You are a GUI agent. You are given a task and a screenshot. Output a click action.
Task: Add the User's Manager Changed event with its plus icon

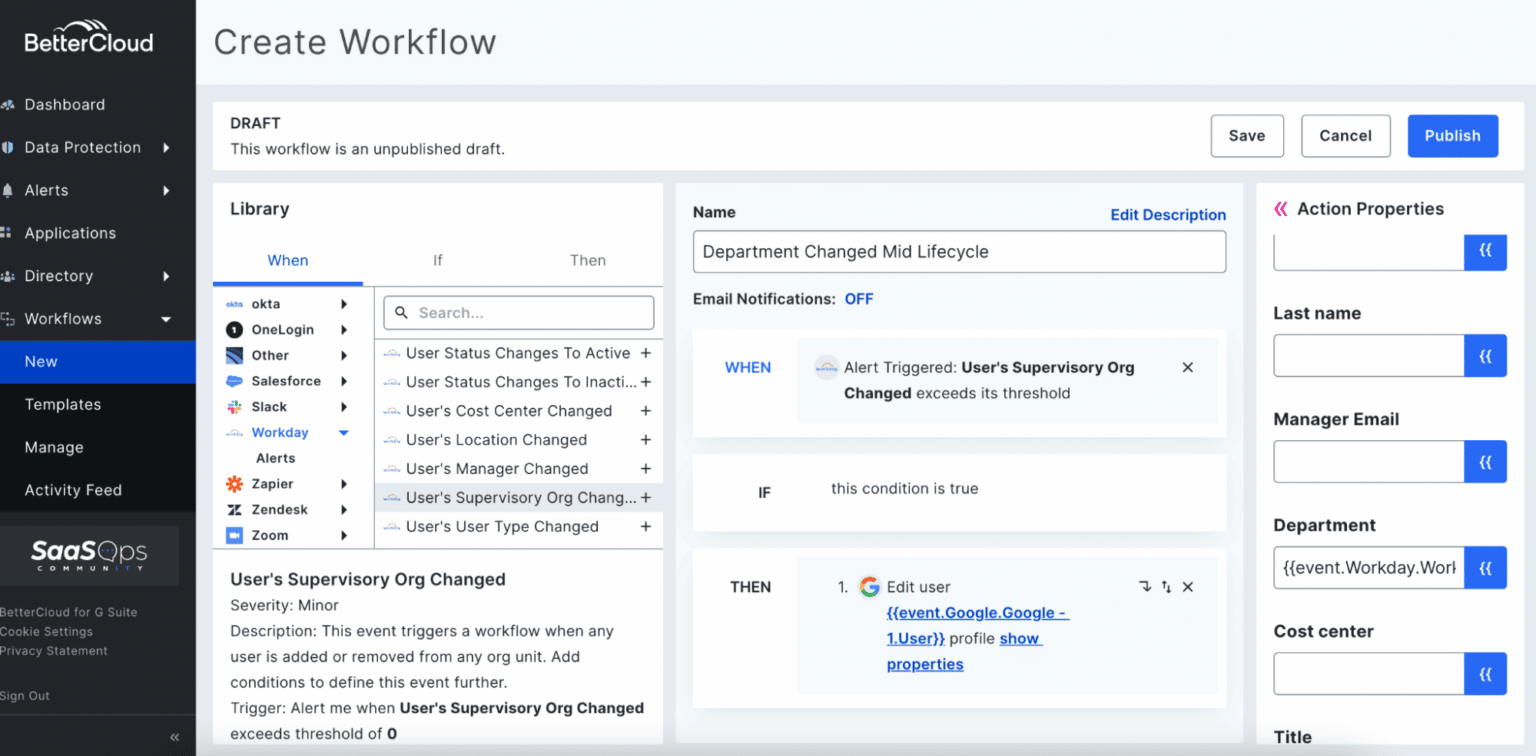click(x=646, y=468)
